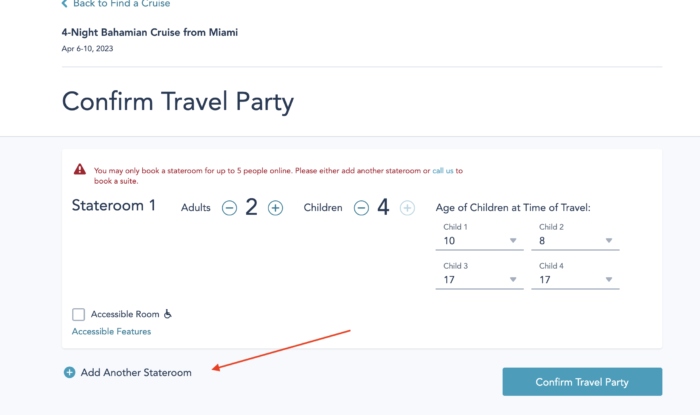This screenshot has width=700, height=415.
Task: Expand the Child 4 age dropdown
Action: click(575, 280)
